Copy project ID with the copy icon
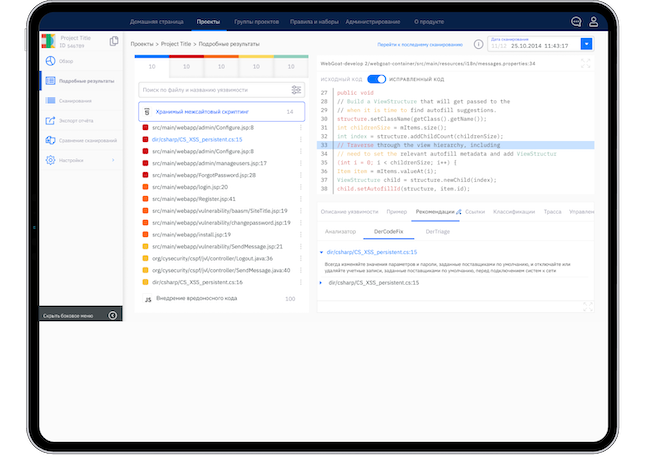650x469 pixels. pyautogui.click(x=114, y=41)
